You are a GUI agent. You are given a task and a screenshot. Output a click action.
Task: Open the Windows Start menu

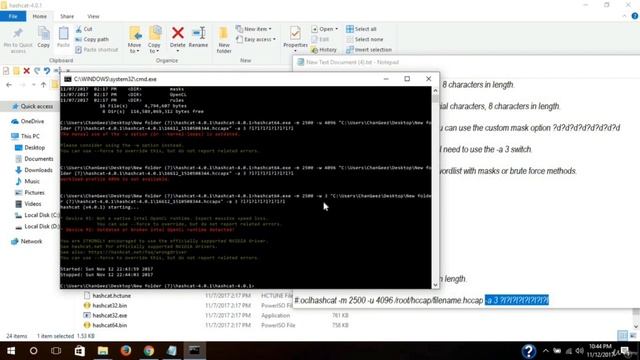click(11, 351)
